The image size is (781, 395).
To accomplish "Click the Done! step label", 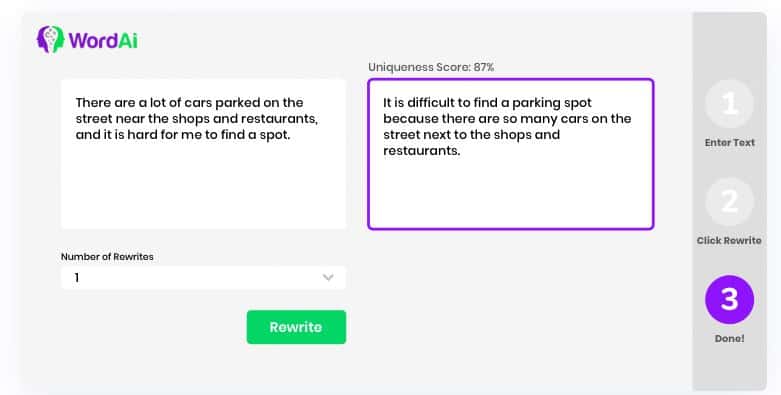I will pyautogui.click(x=729, y=339).
